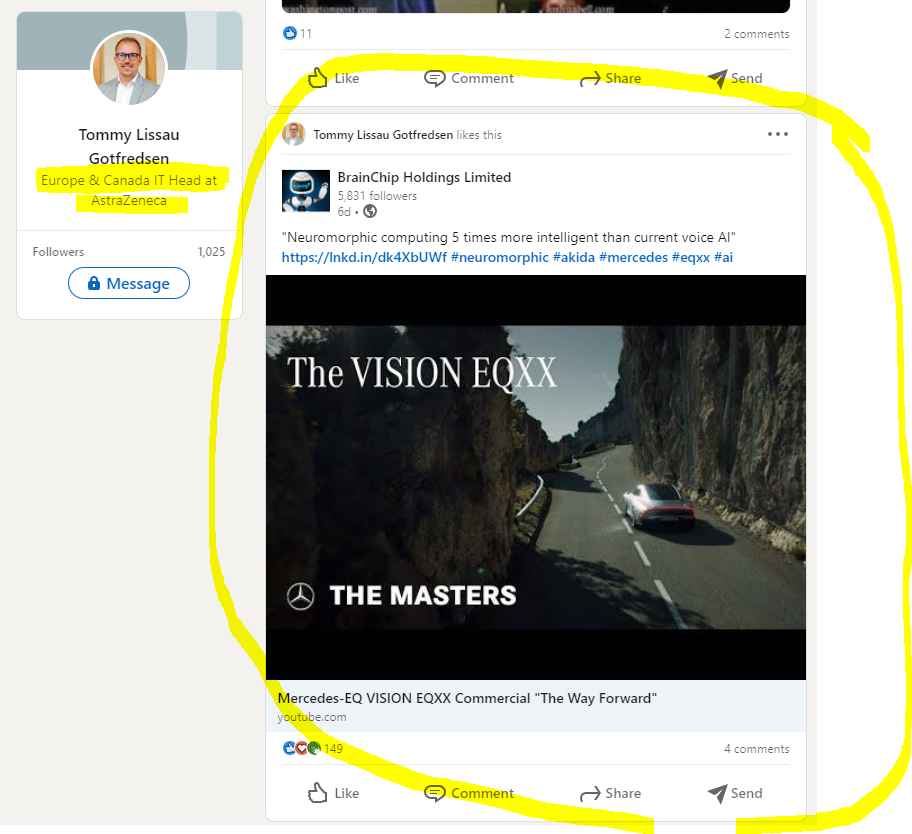Open the lnkd.in/dk4XbUWf link
Screen dimensions: 912x834
click(x=364, y=257)
